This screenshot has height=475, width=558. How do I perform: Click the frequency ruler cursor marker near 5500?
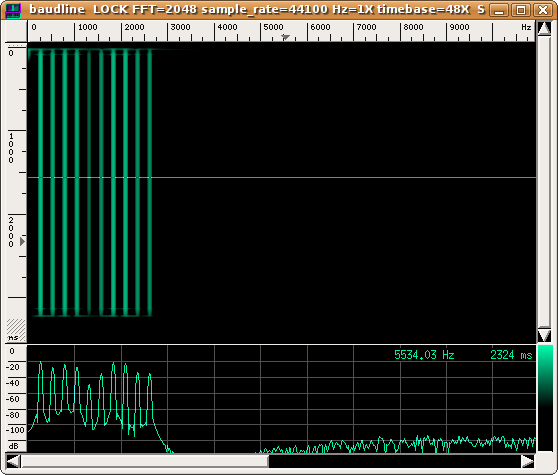pos(285,37)
